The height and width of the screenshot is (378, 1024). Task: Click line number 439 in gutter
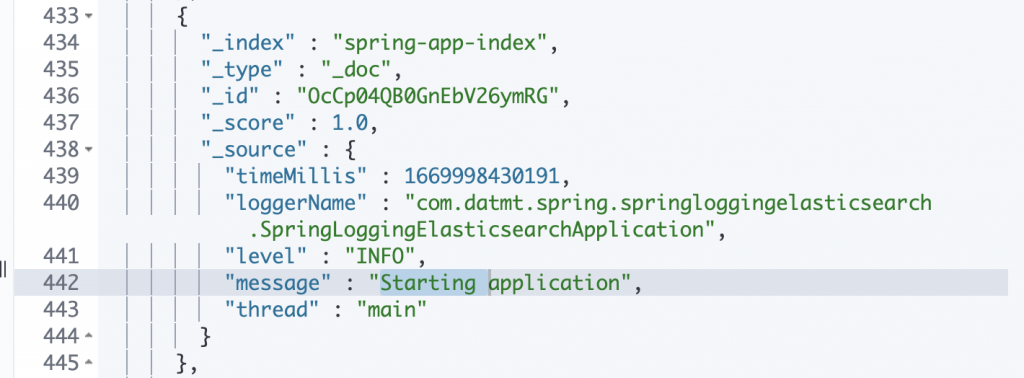point(61,176)
